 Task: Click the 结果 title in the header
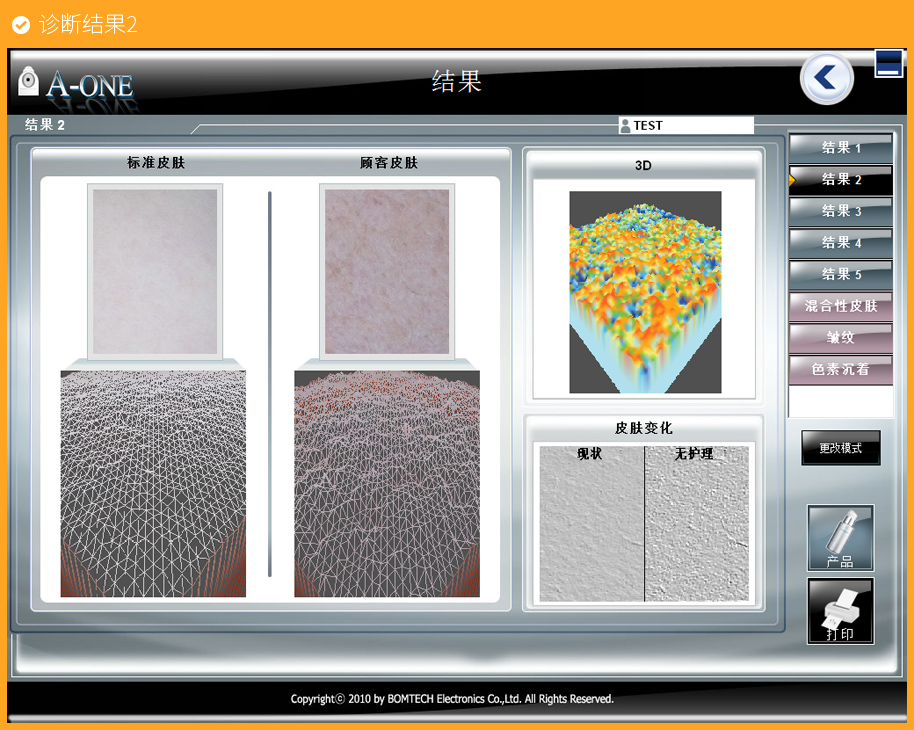pos(456,82)
